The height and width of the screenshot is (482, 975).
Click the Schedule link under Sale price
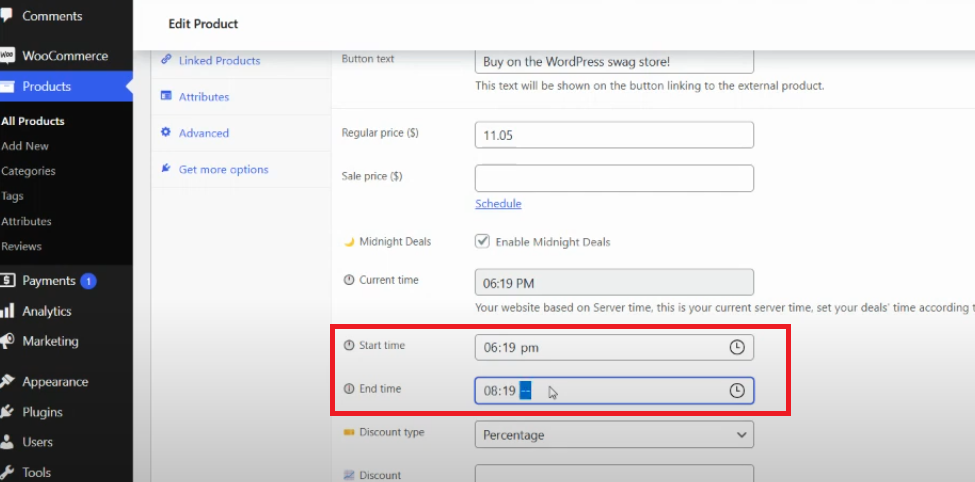[498, 203]
